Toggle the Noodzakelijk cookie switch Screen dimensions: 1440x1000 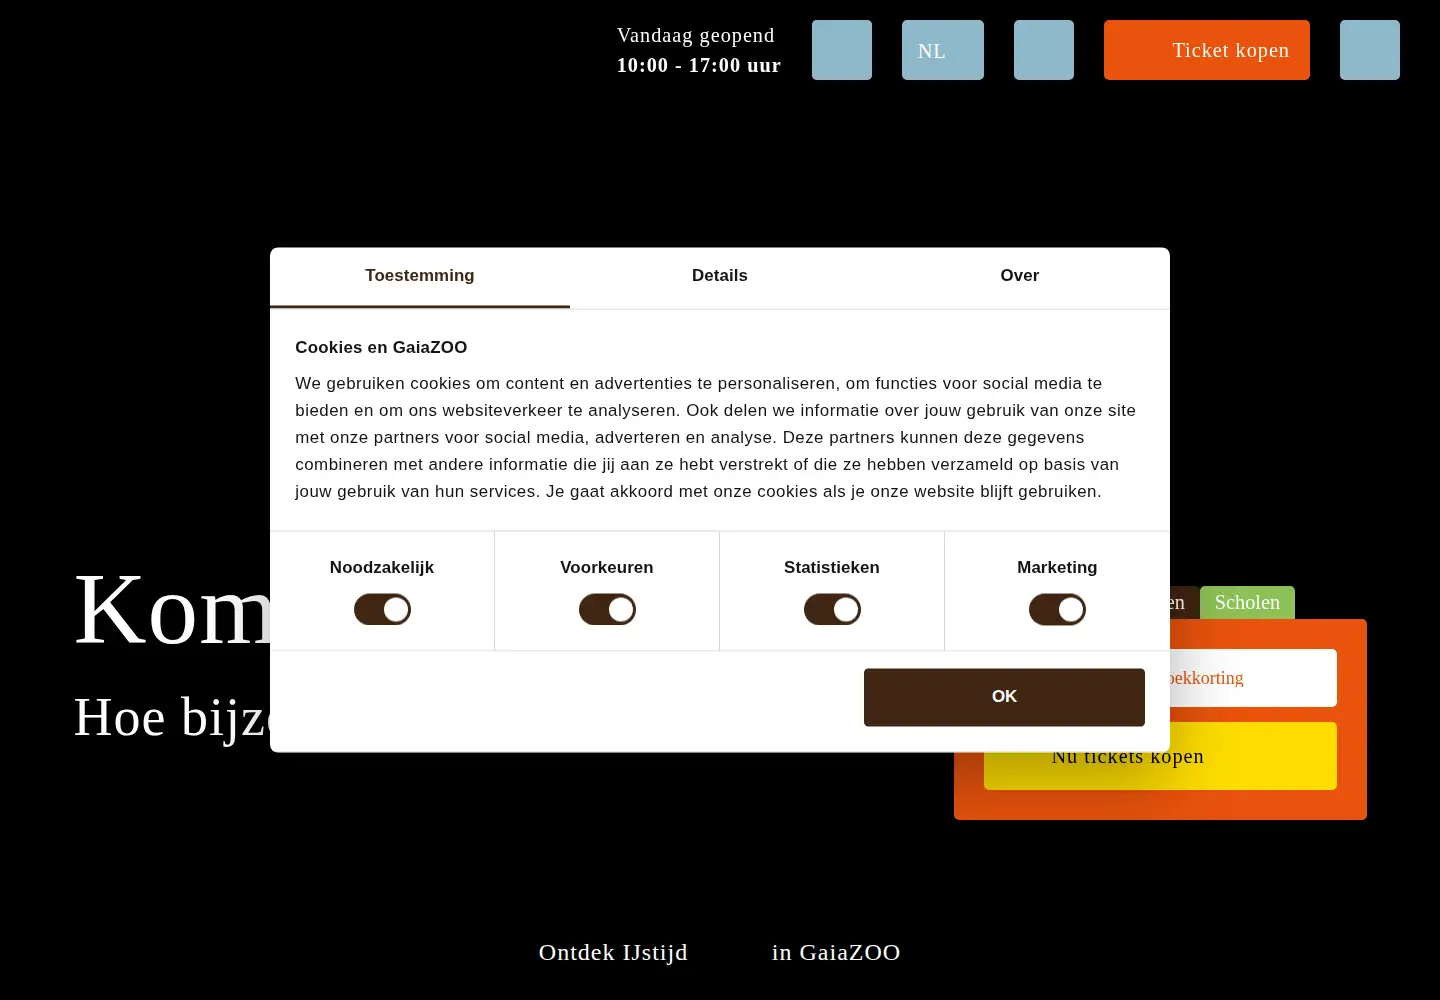382,609
